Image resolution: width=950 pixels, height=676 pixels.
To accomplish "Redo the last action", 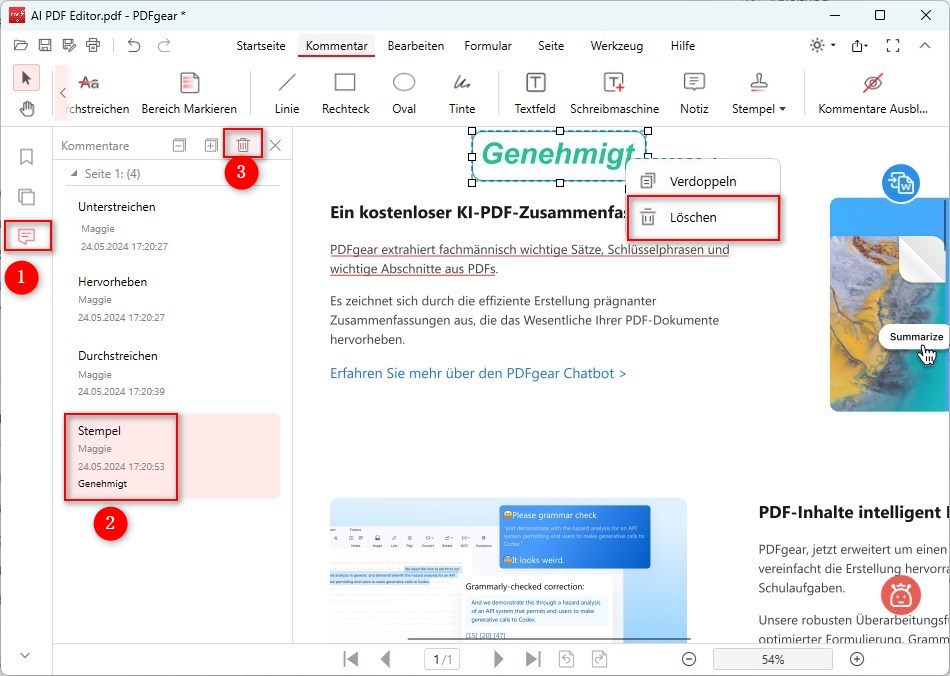I will 164,45.
